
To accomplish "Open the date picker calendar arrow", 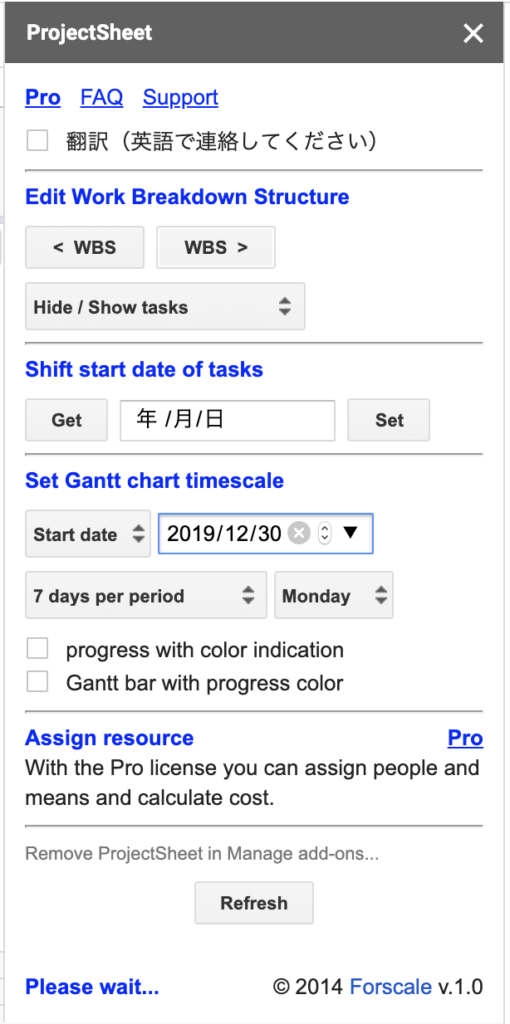I will [350, 534].
